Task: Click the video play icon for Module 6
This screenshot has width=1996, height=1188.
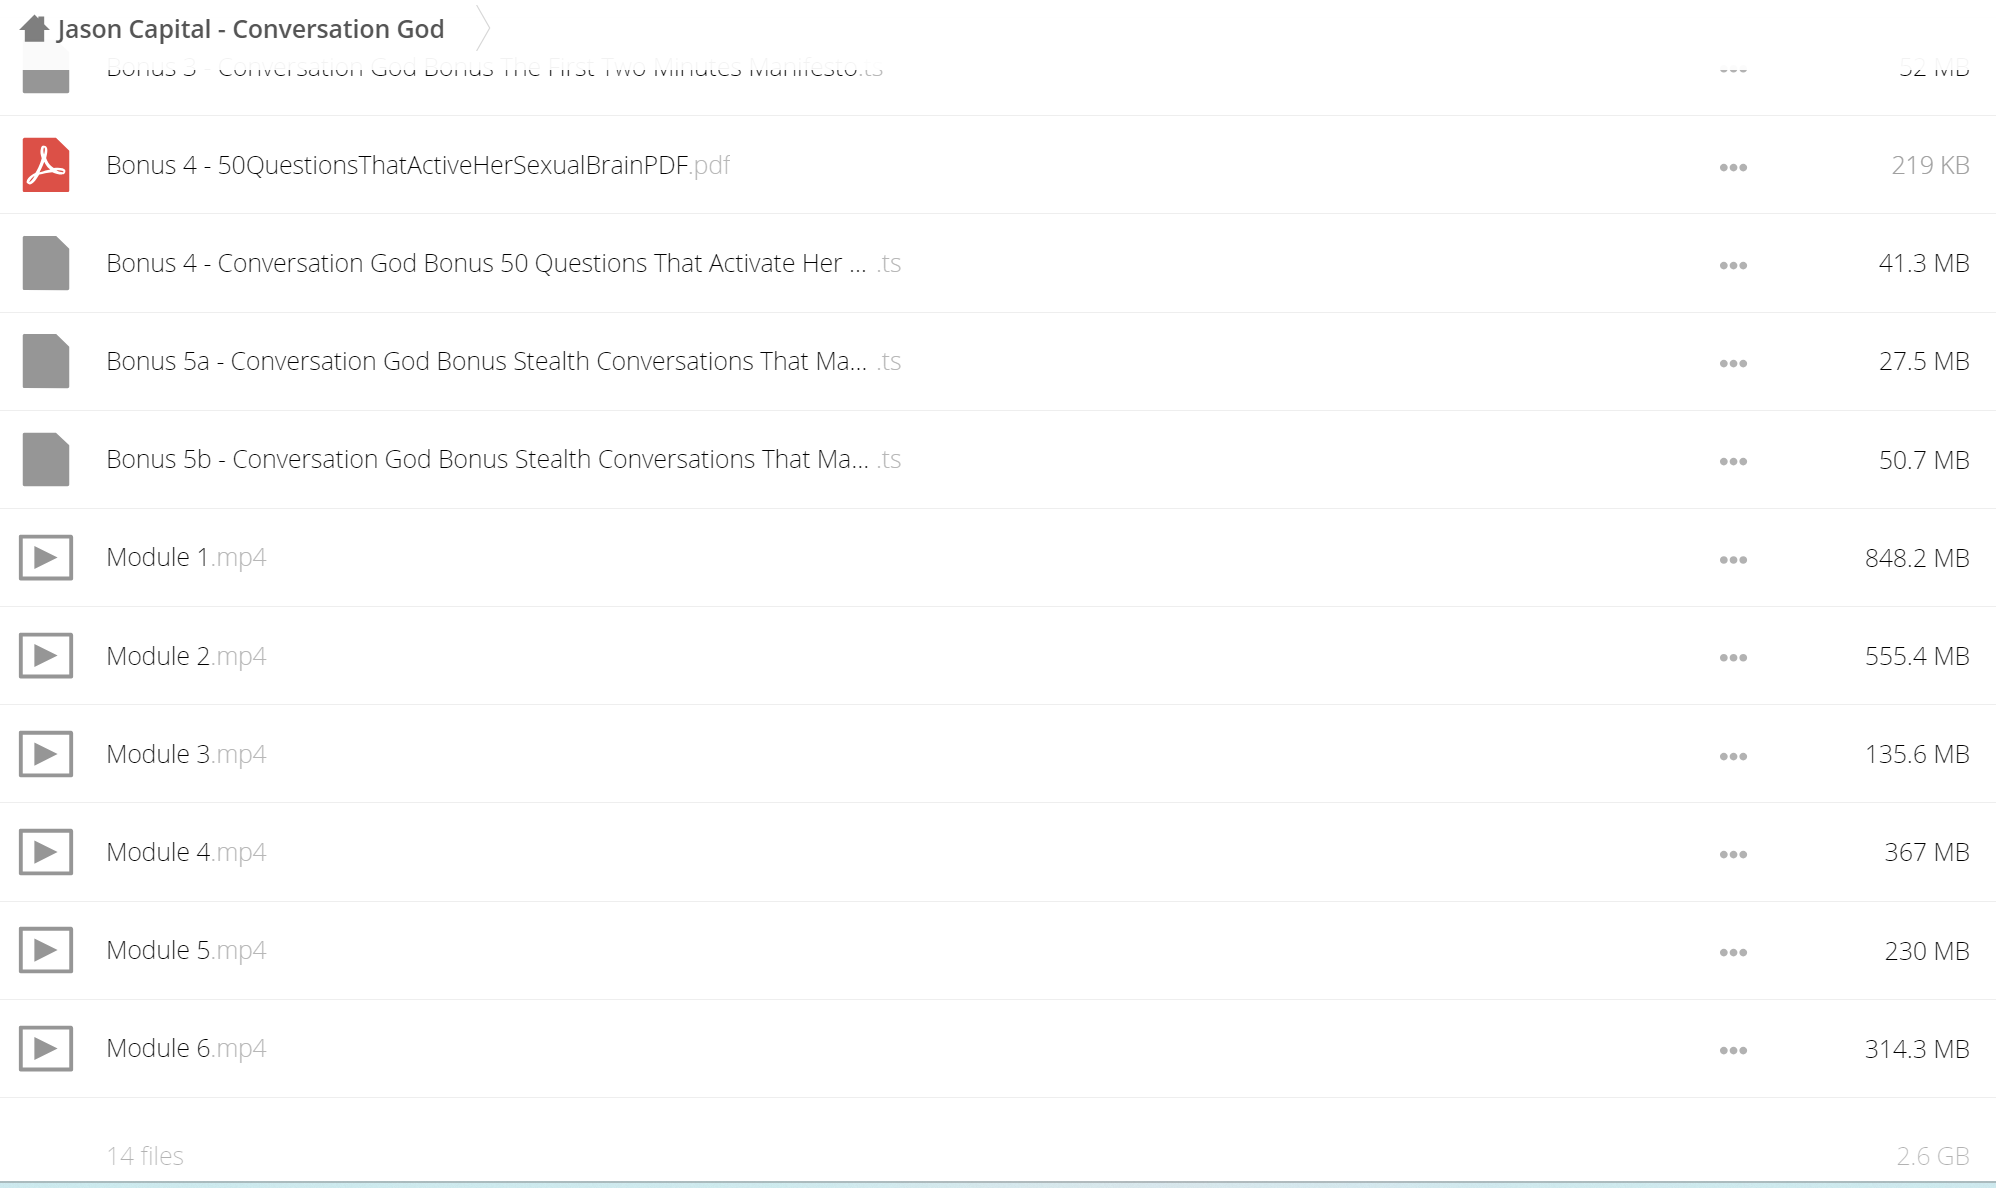Action: 46,1048
